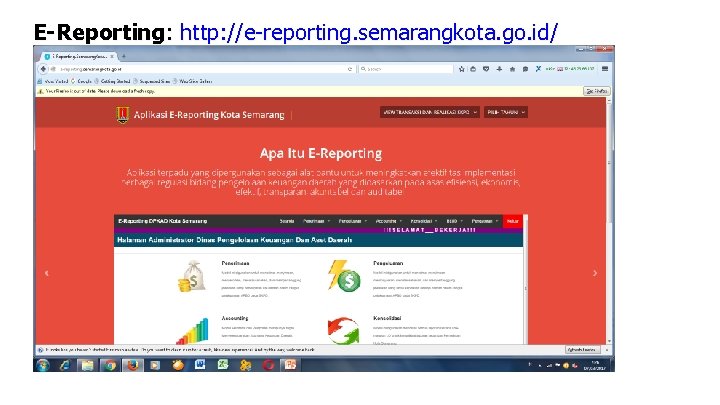720x405 pixels.
Task: Open the Getting Started bookmark
Action: point(112,81)
